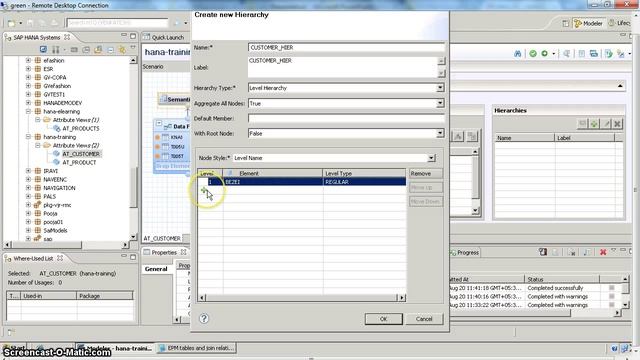
Task: Click the first document icon in job log toolbar
Action: click(x=542, y=252)
